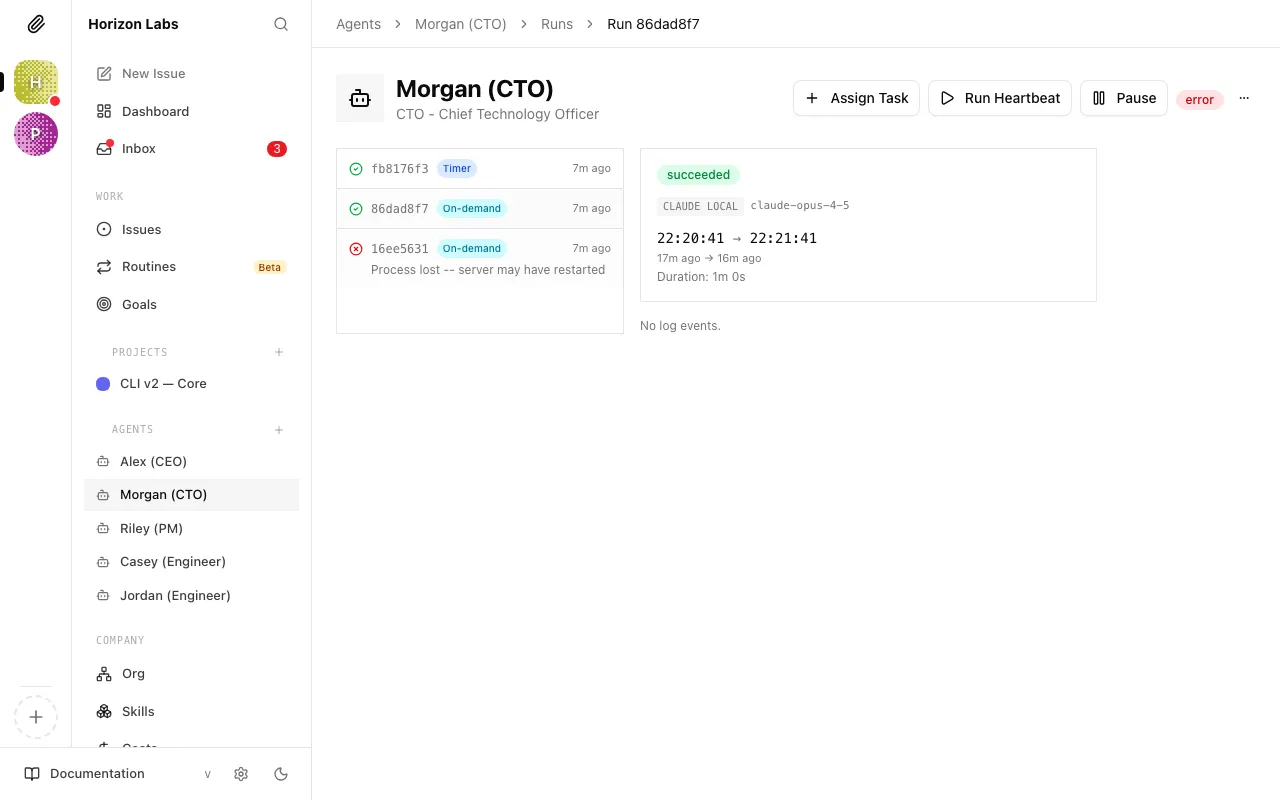The width and height of the screenshot is (1280, 800).
Task: Click the 22:20:41 → 22:21:41 time range
Action: pyautogui.click(x=737, y=238)
